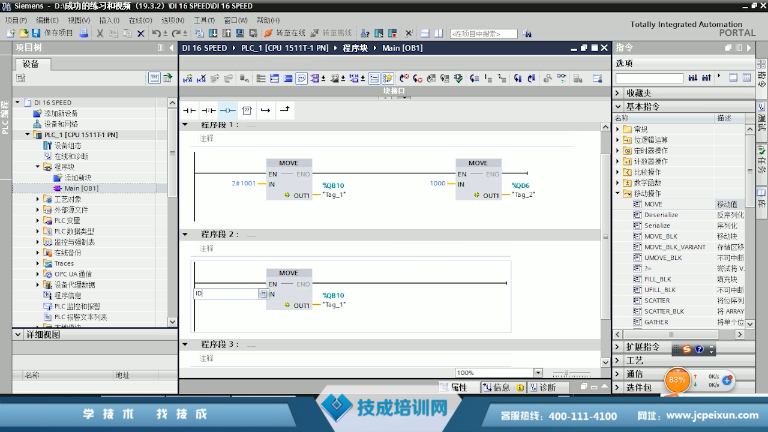The width and height of the screenshot is (768, 432).
Task: Insert empty box from favorites bar
Action: [x=247, y=110]
